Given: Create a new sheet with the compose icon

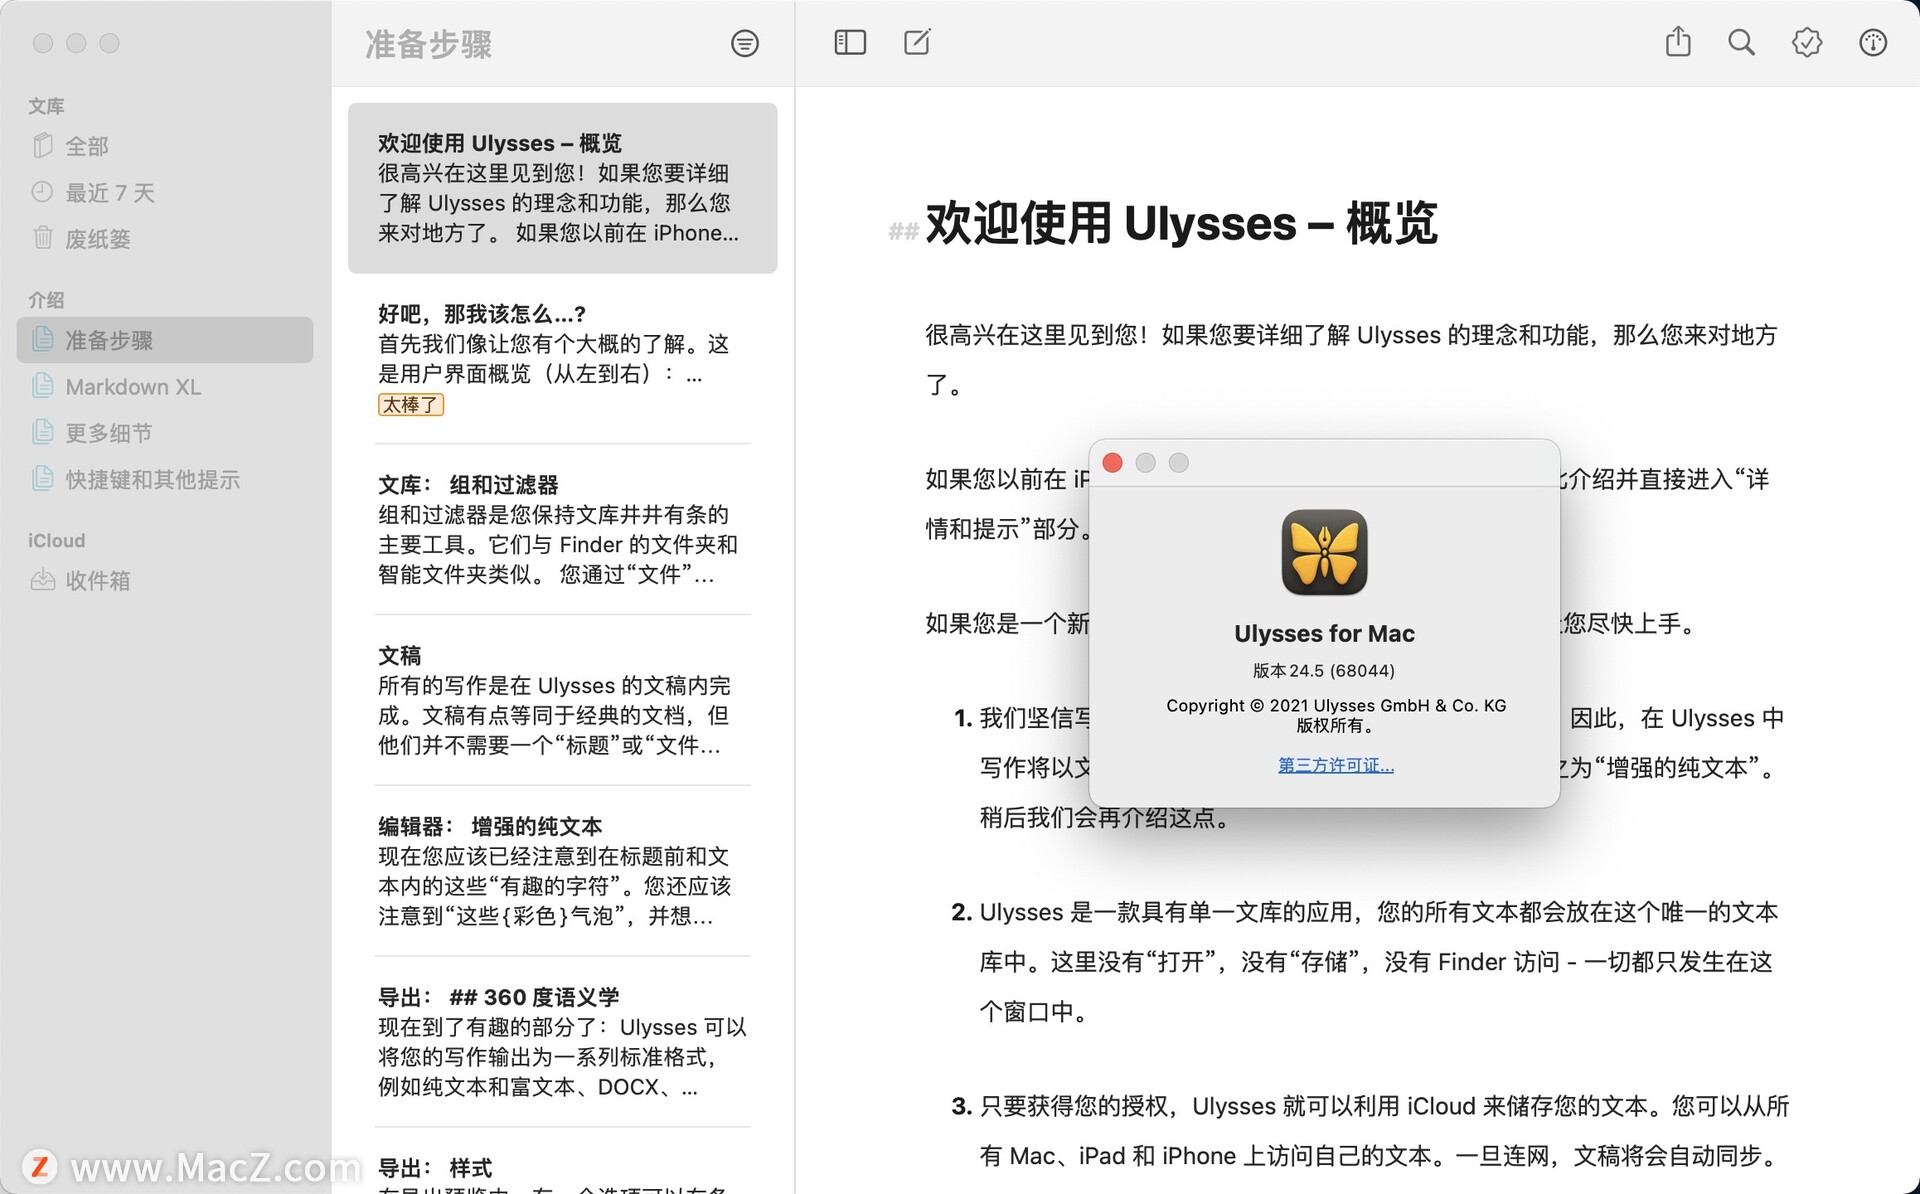Looking at the screenshot, I should (917, 42).
